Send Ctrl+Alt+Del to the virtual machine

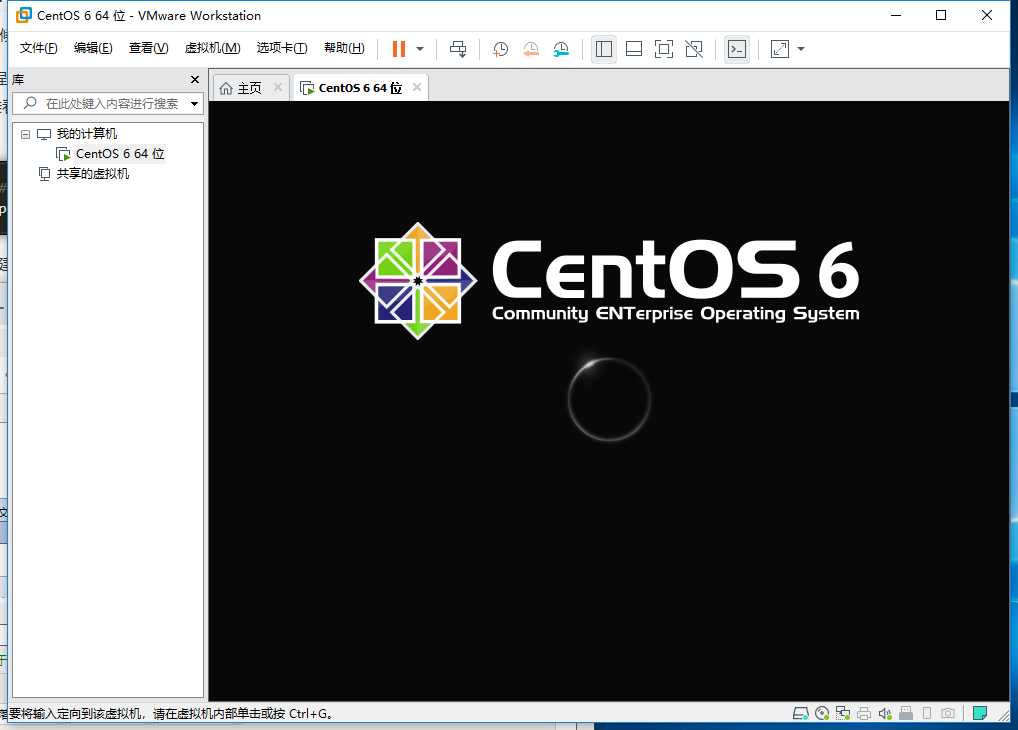coord(458,49)
